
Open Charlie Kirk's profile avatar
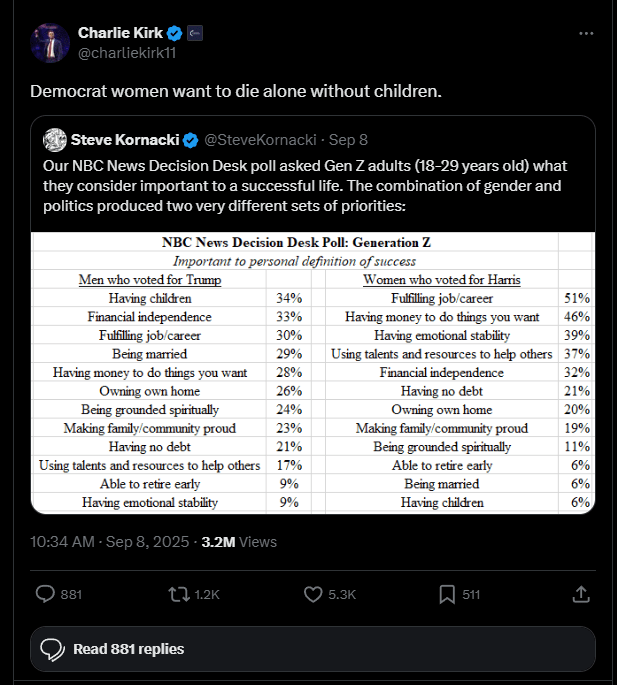click(x=50, y=43)
